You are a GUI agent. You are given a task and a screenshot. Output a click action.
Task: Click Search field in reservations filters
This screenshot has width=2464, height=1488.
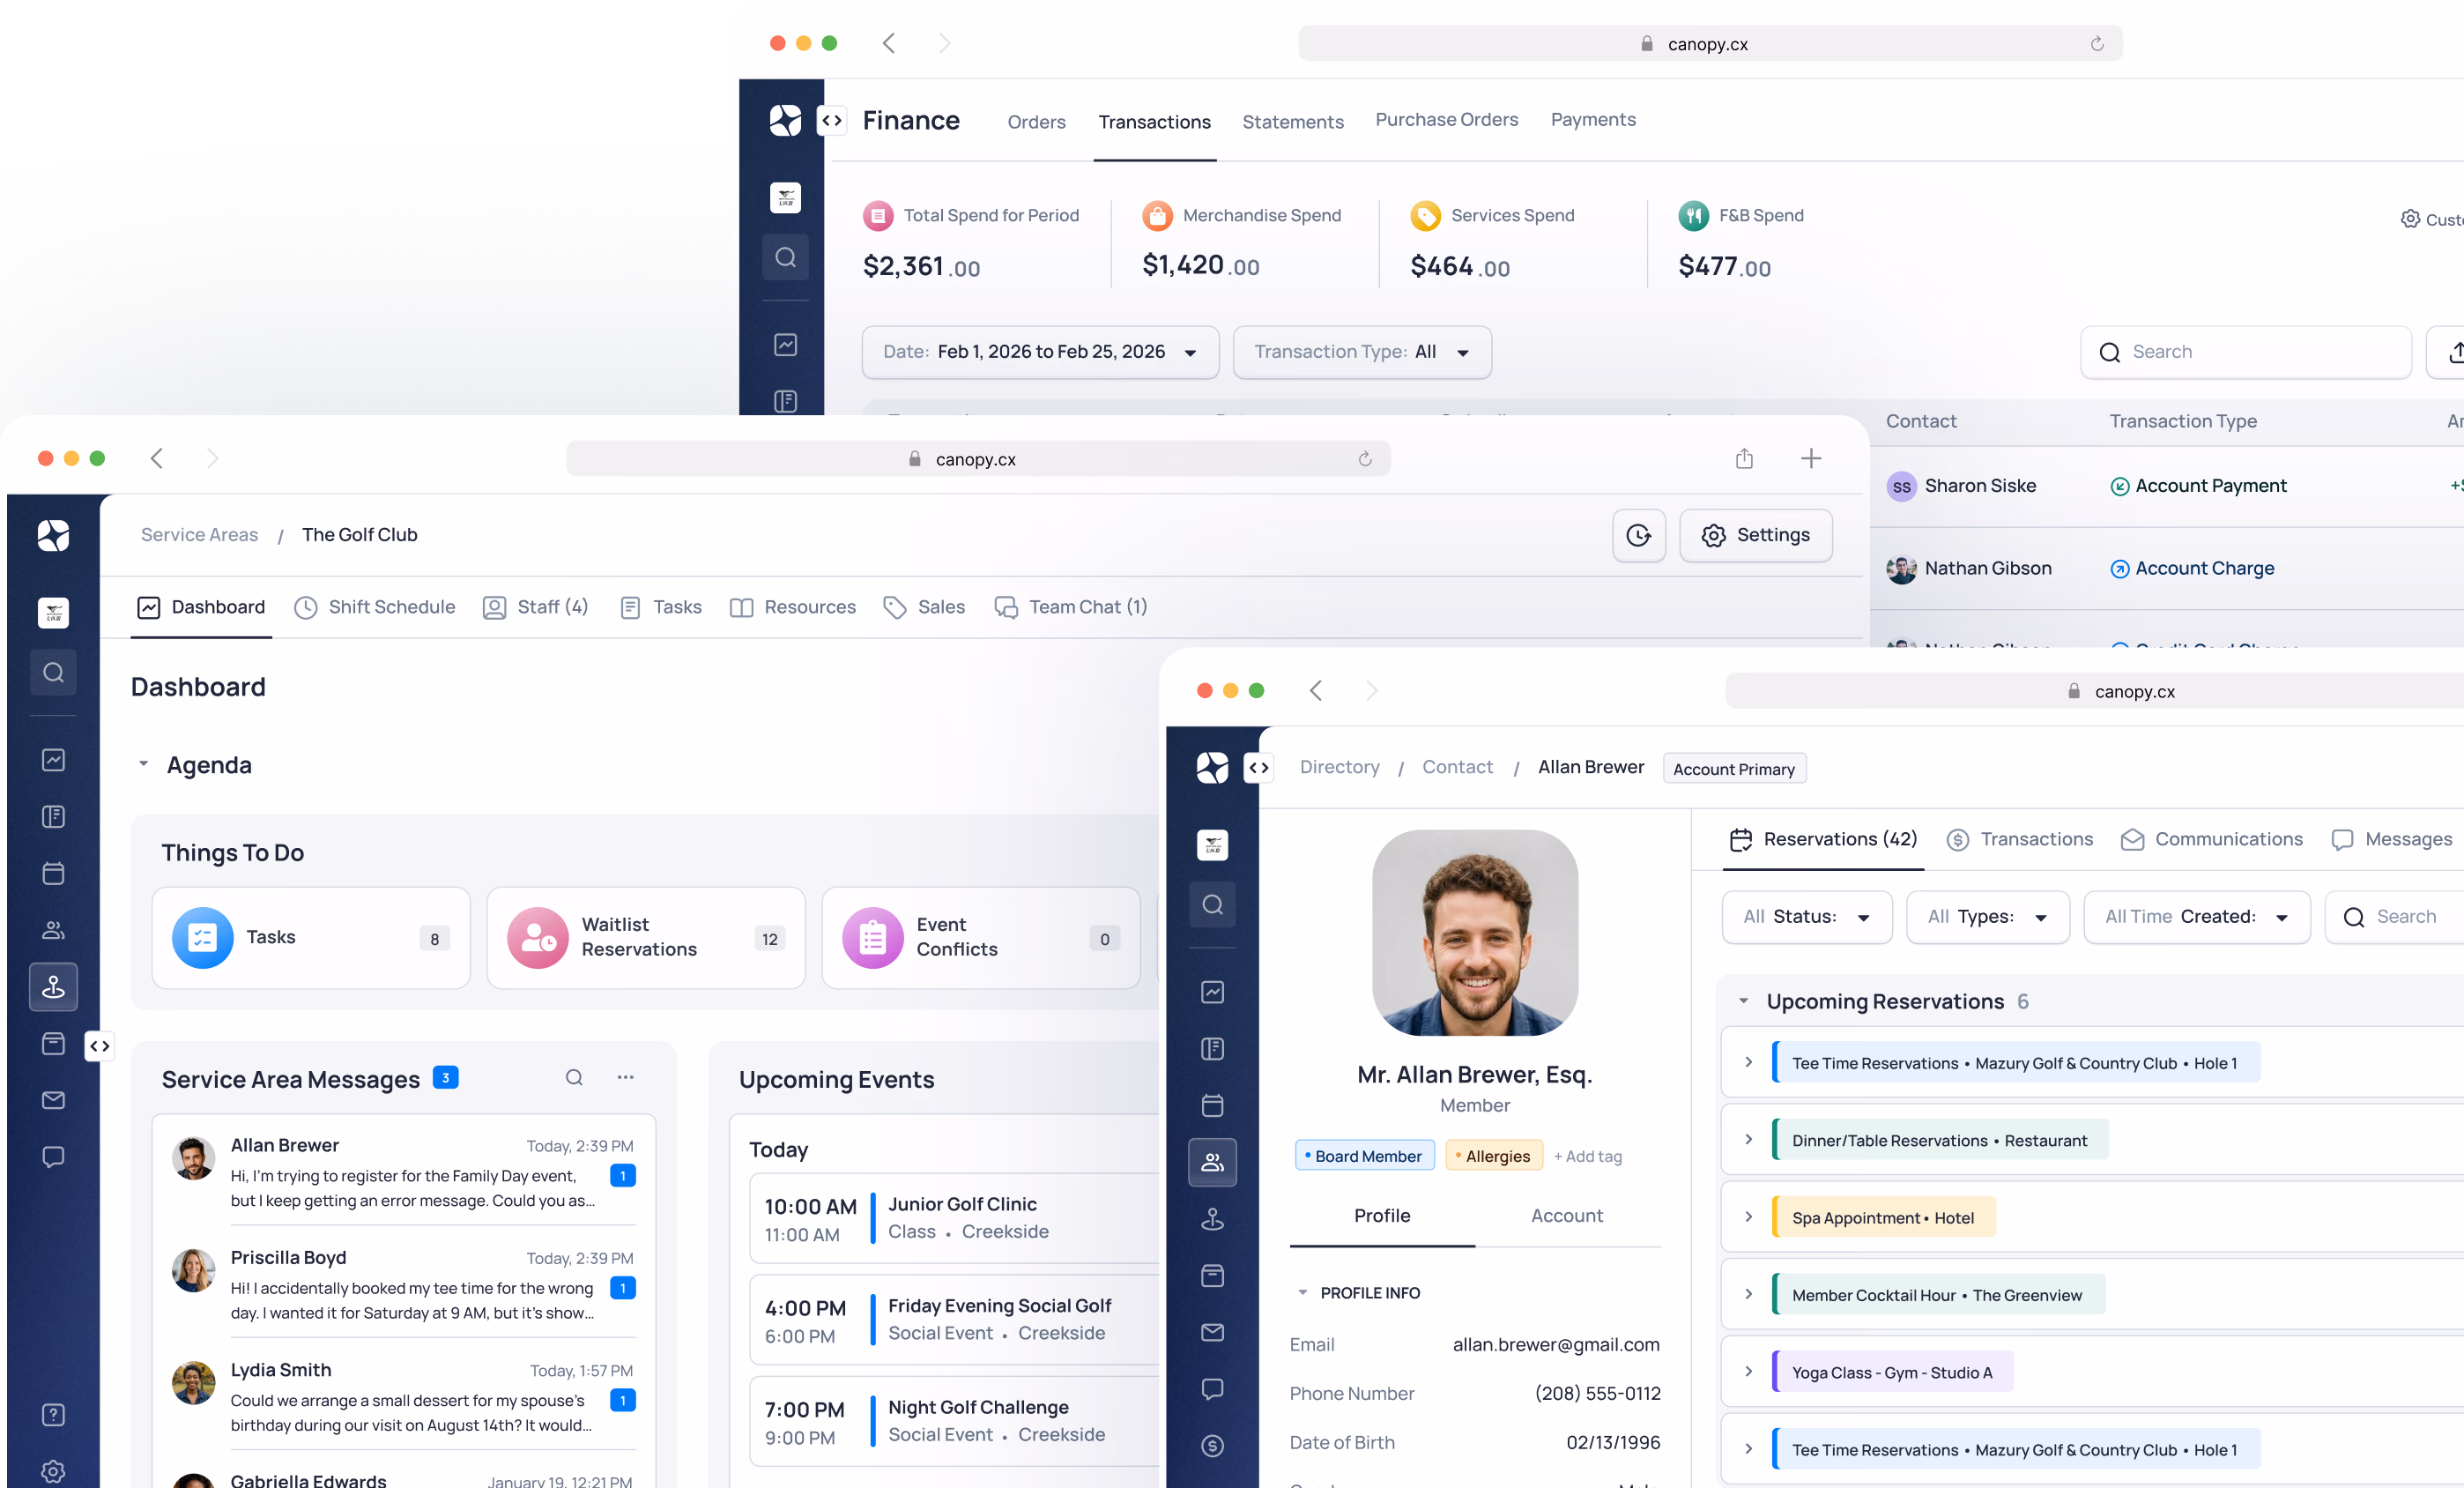(2396, 916)
